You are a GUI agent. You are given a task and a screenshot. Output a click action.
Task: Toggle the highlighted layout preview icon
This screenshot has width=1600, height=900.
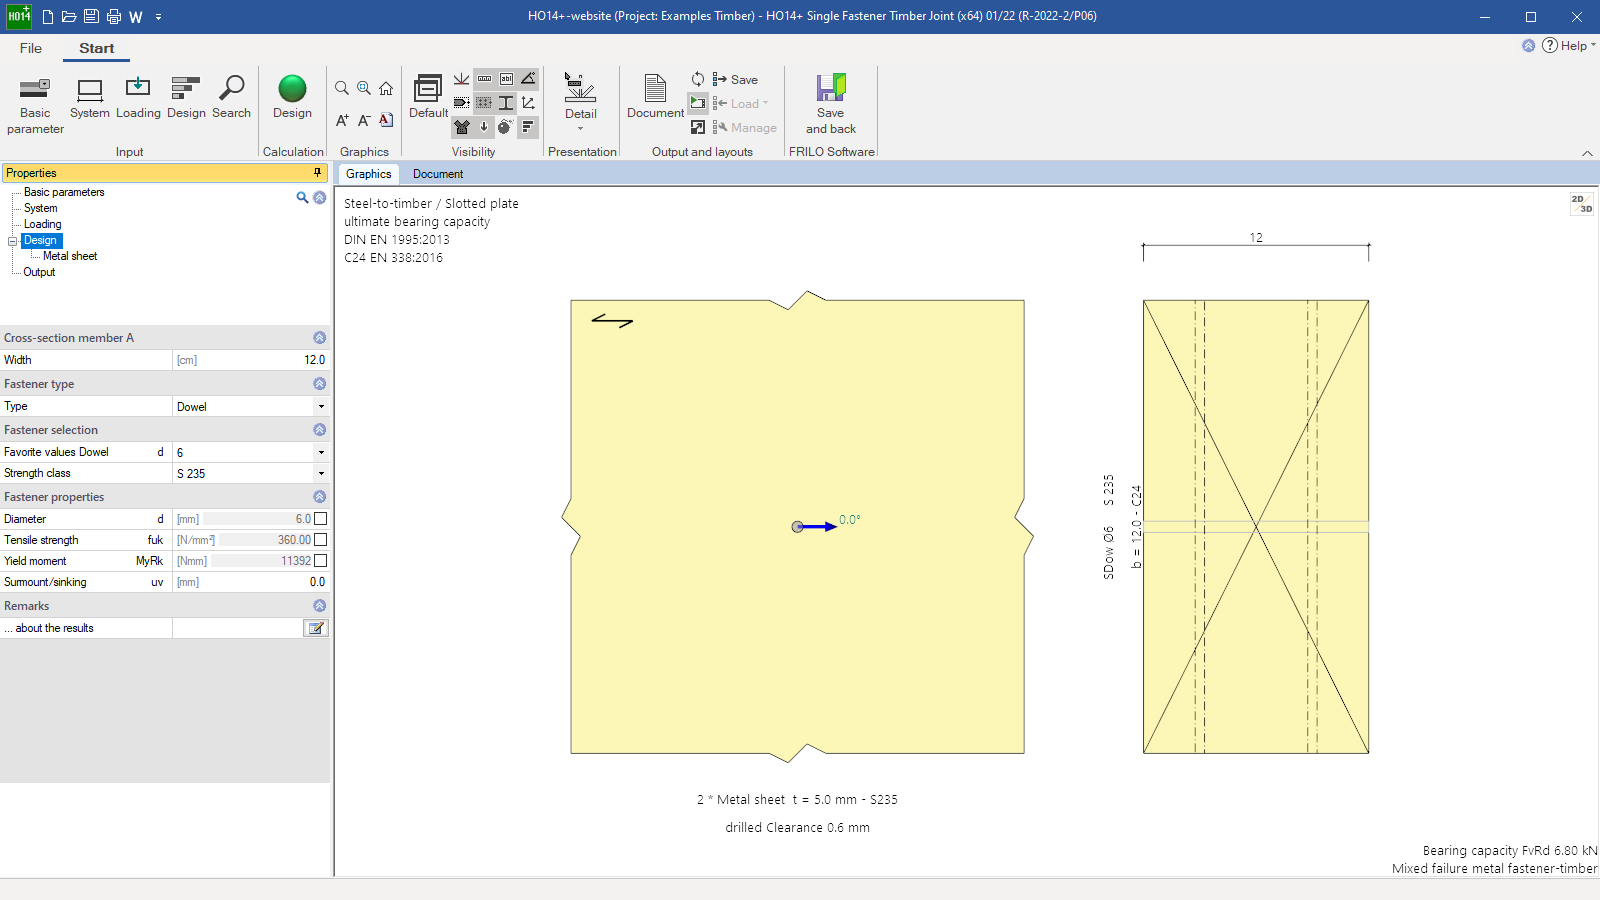pyautogui.click(x=698, y=103)
